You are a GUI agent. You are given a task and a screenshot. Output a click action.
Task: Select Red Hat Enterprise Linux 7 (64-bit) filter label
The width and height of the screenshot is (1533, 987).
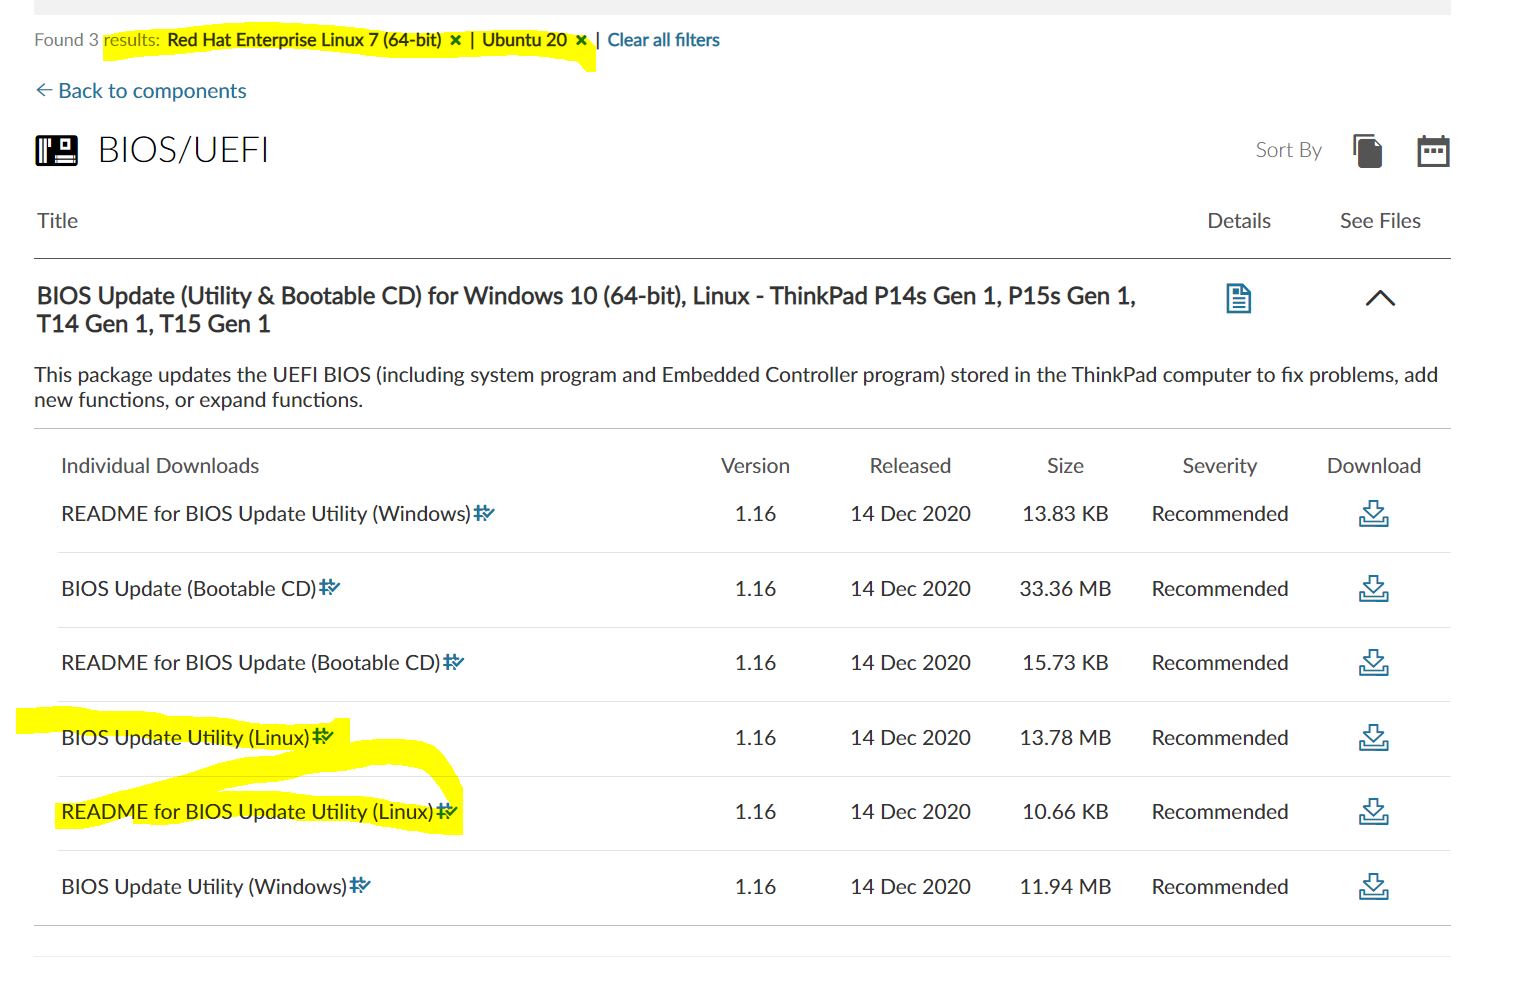click(x=304, y=40)
